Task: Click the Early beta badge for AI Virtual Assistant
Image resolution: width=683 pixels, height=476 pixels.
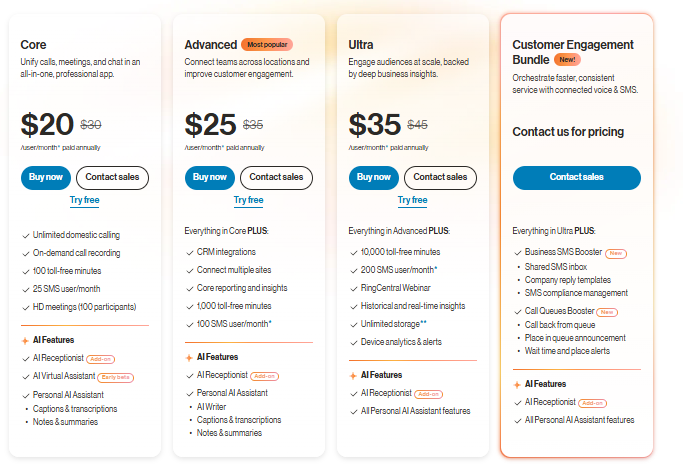Action: [116, 377]
